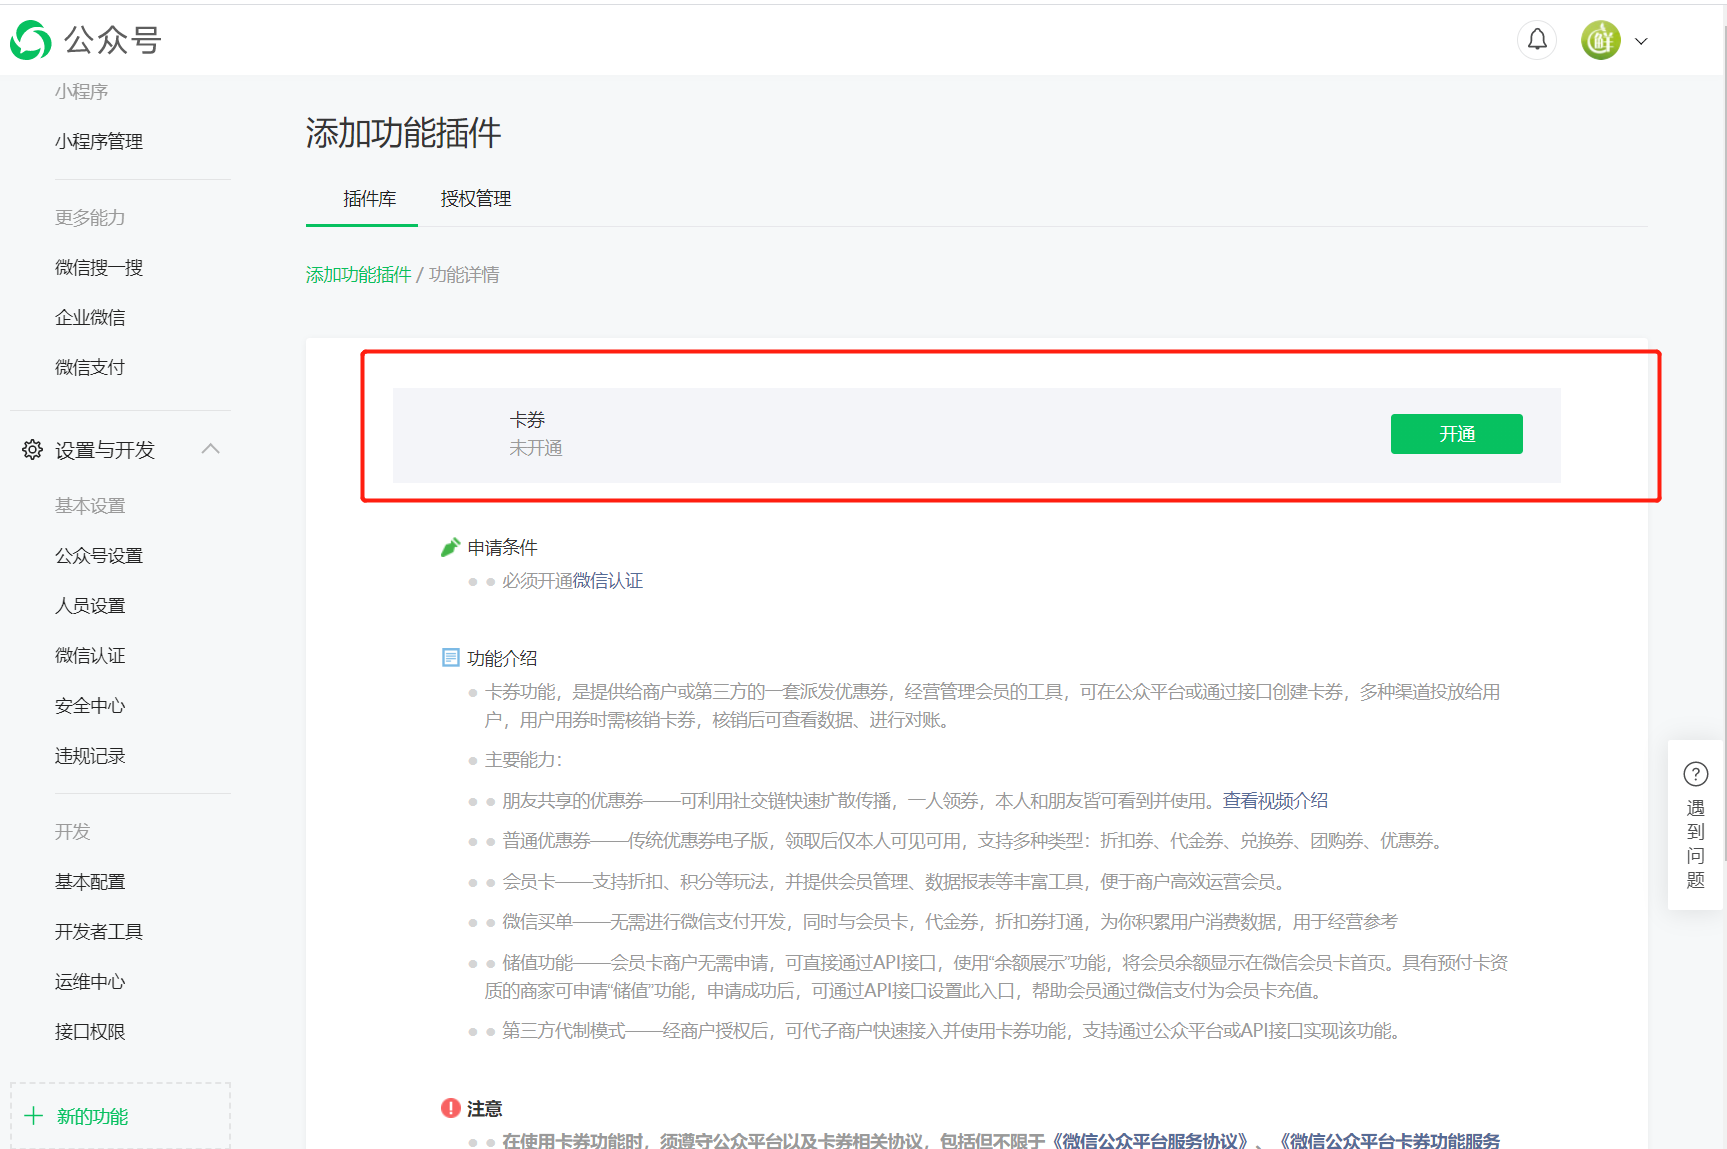Open 人员设置 in sidebar
Screen dimensions: 1727x1149
tap(90, 606)
